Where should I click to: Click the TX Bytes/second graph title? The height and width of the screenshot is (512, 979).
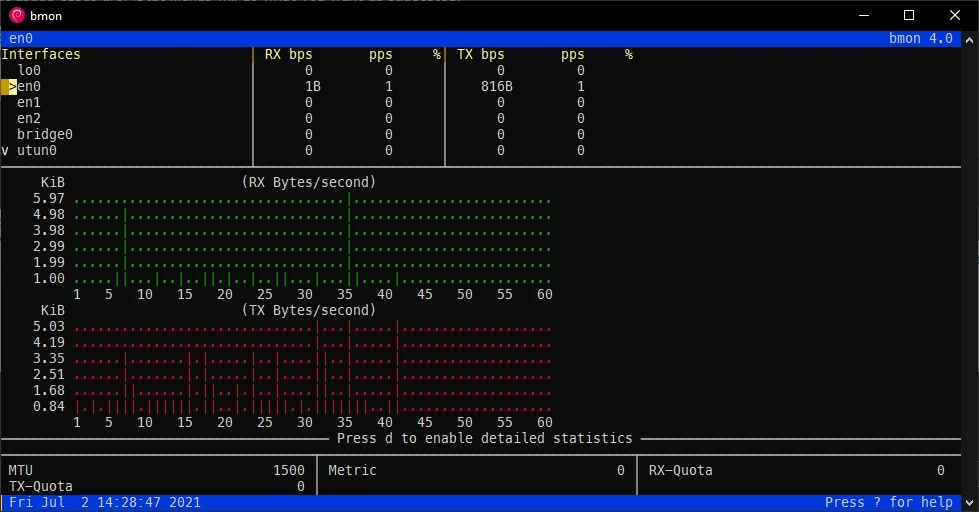(x=309, y=310)
